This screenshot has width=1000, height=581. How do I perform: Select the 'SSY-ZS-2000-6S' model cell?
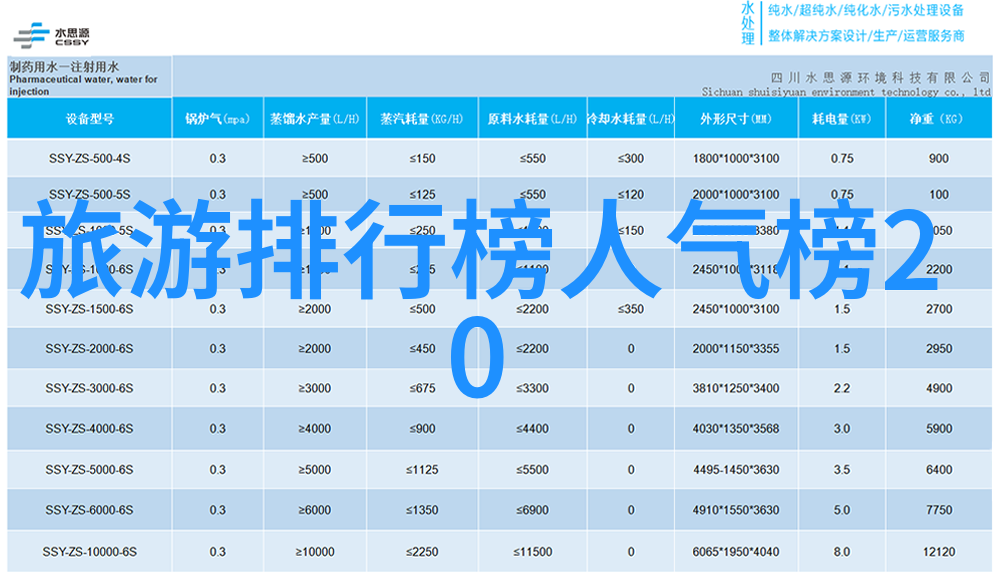tap(89, 348)
